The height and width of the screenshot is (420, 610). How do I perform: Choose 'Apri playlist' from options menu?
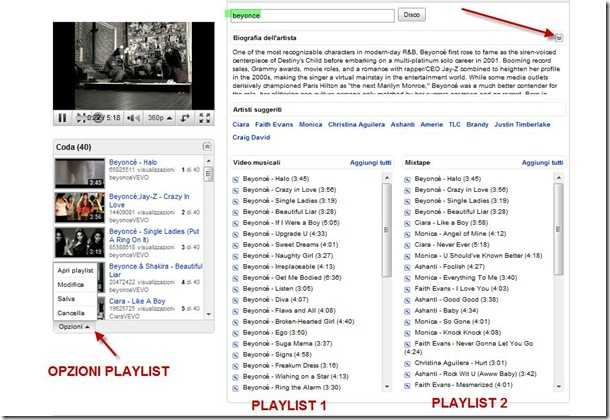pos(75,270)
